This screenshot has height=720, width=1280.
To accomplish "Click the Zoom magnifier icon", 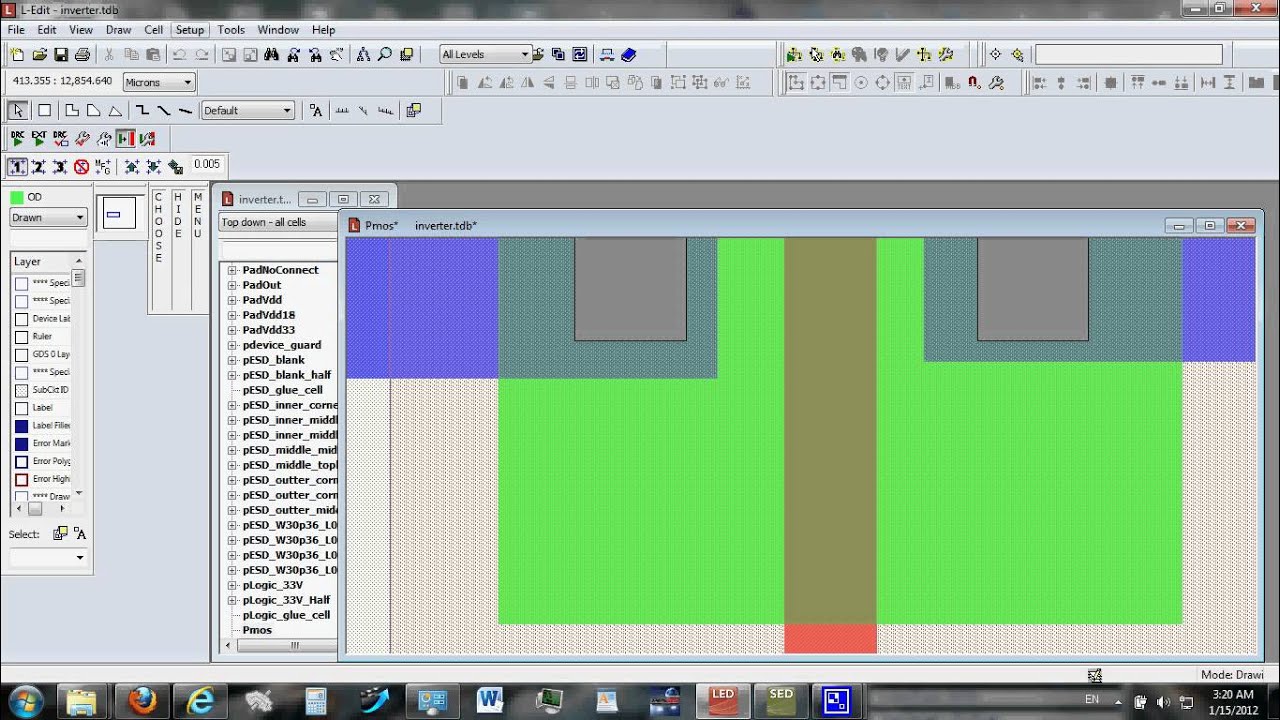I will click(x=384, y=55).
